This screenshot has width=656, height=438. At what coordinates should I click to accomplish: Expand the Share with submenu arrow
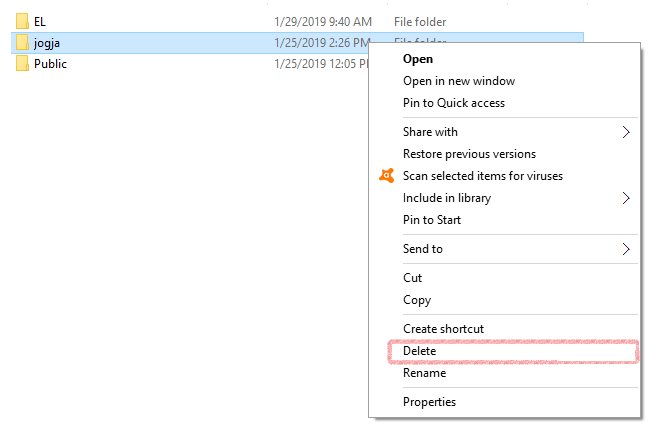pos(626,132)
